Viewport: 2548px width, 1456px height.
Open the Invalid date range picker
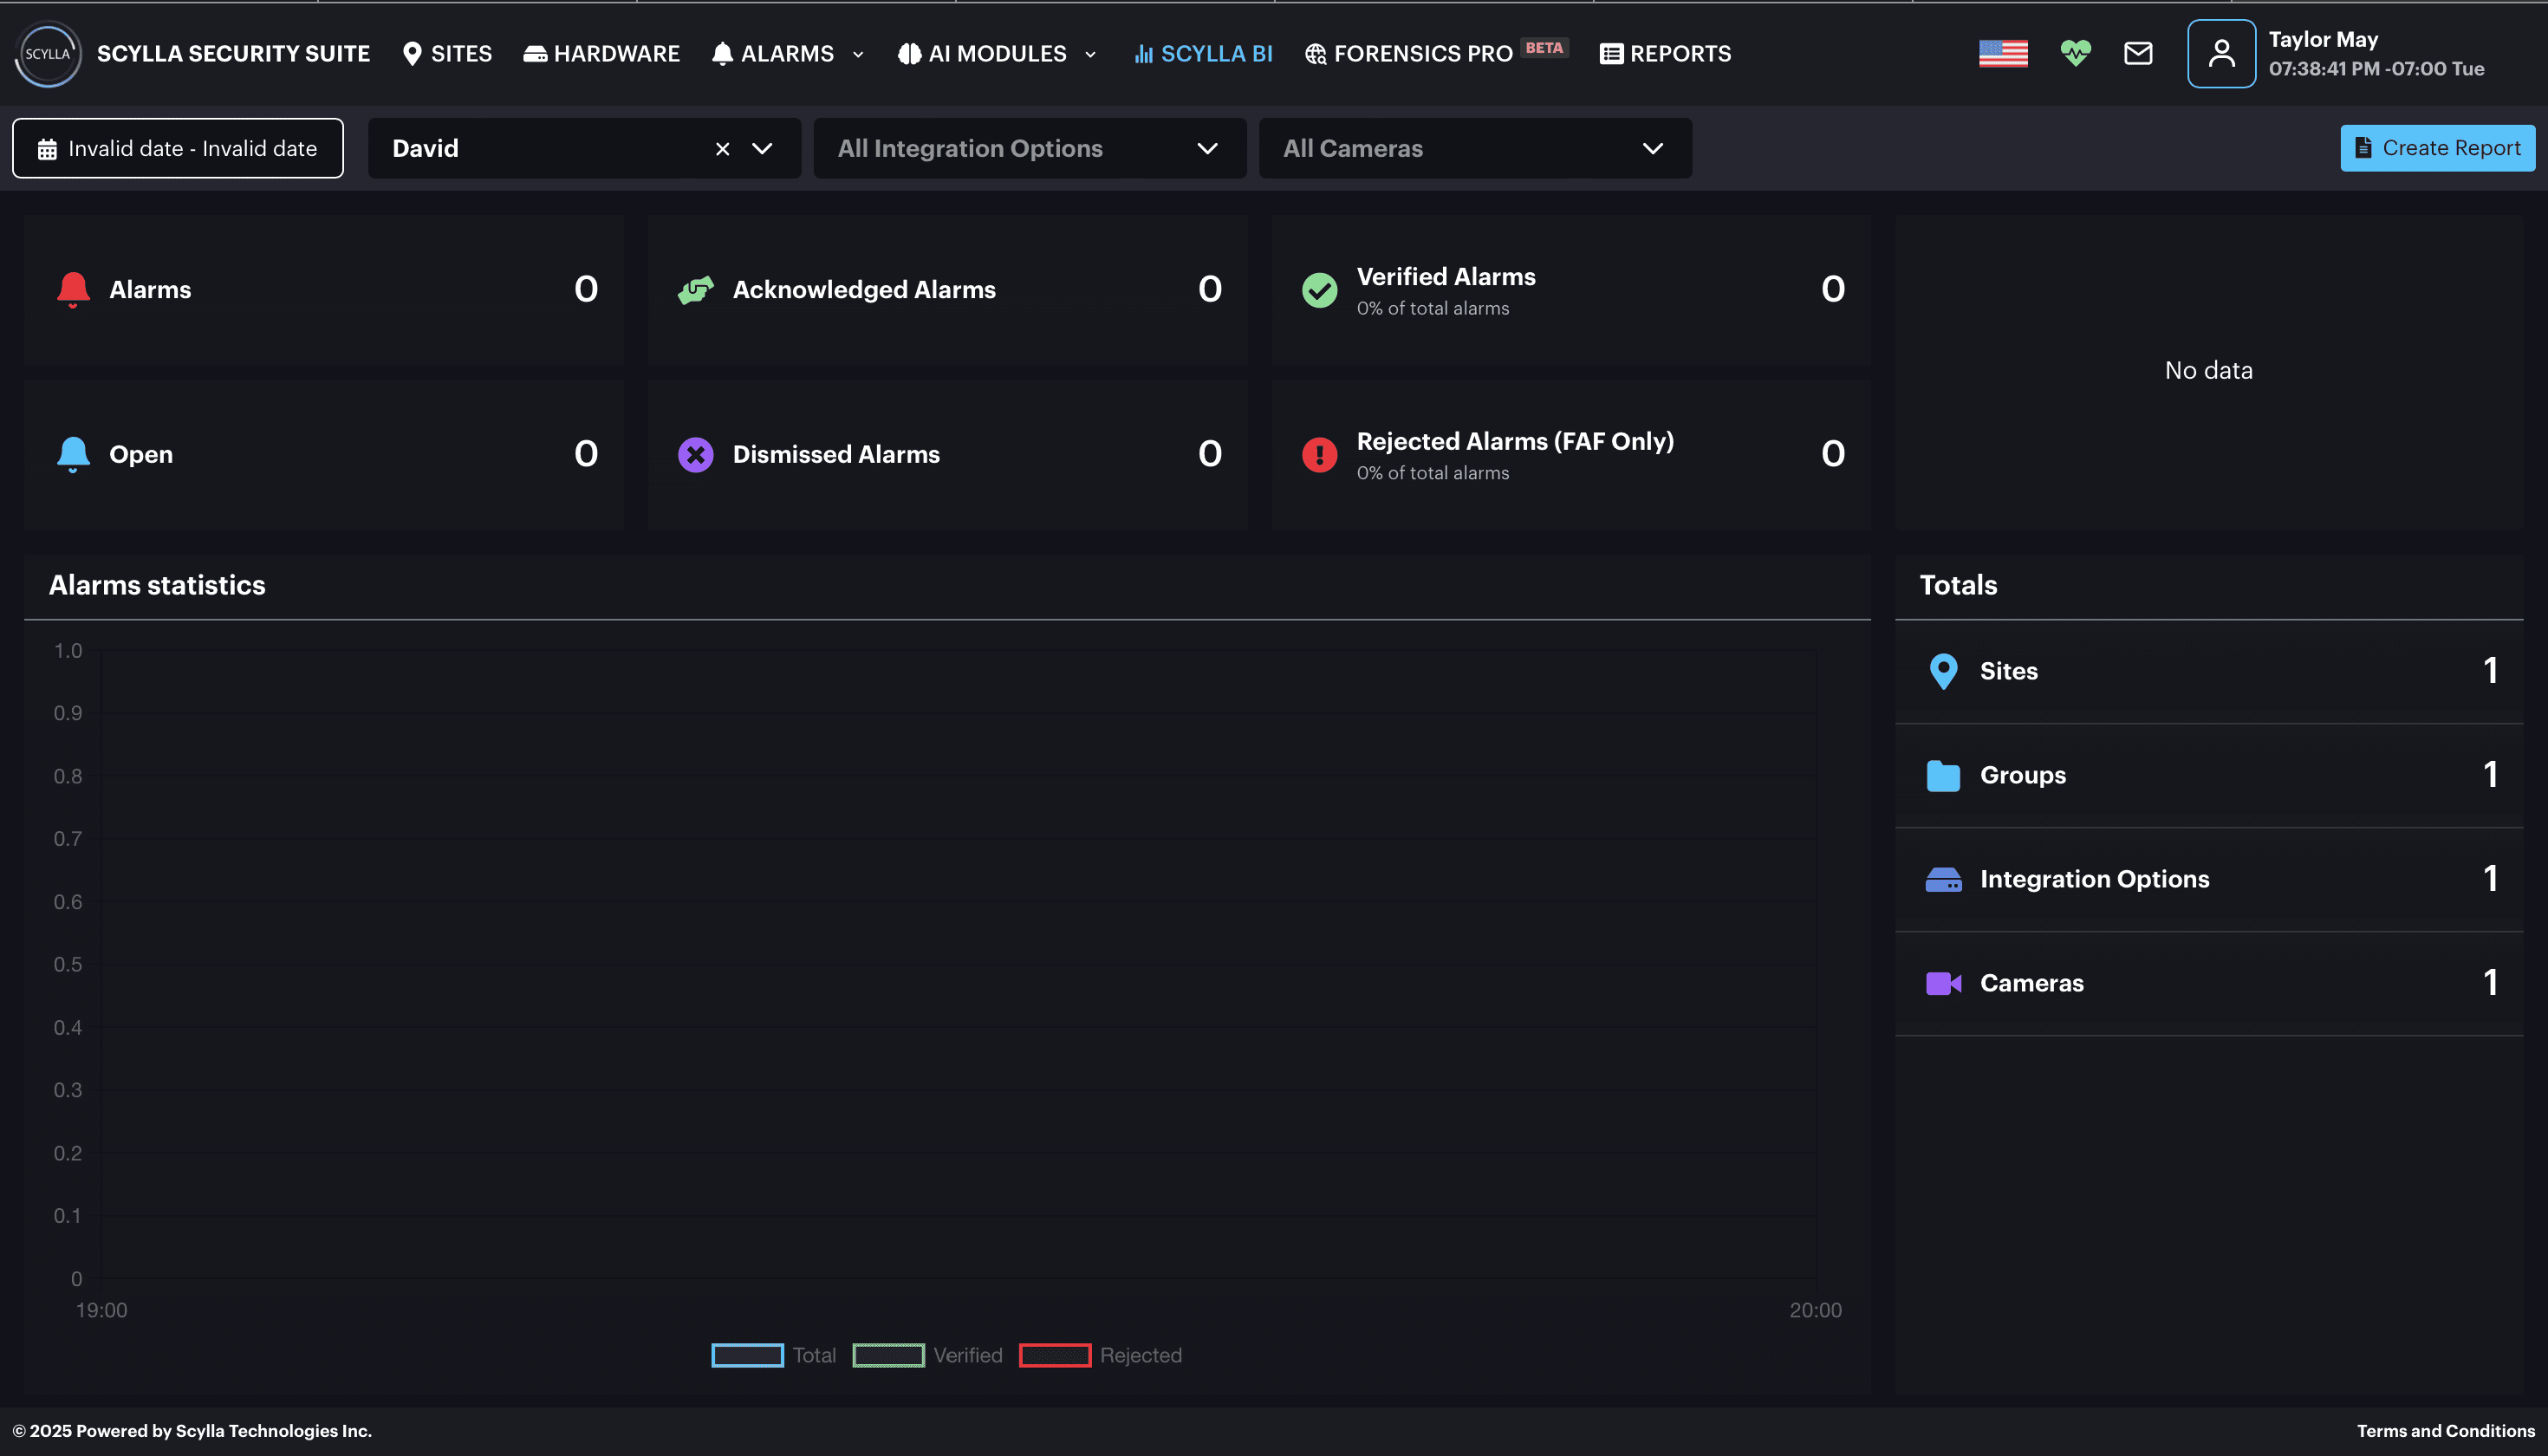pyautogui.click(x=178, y=149)
